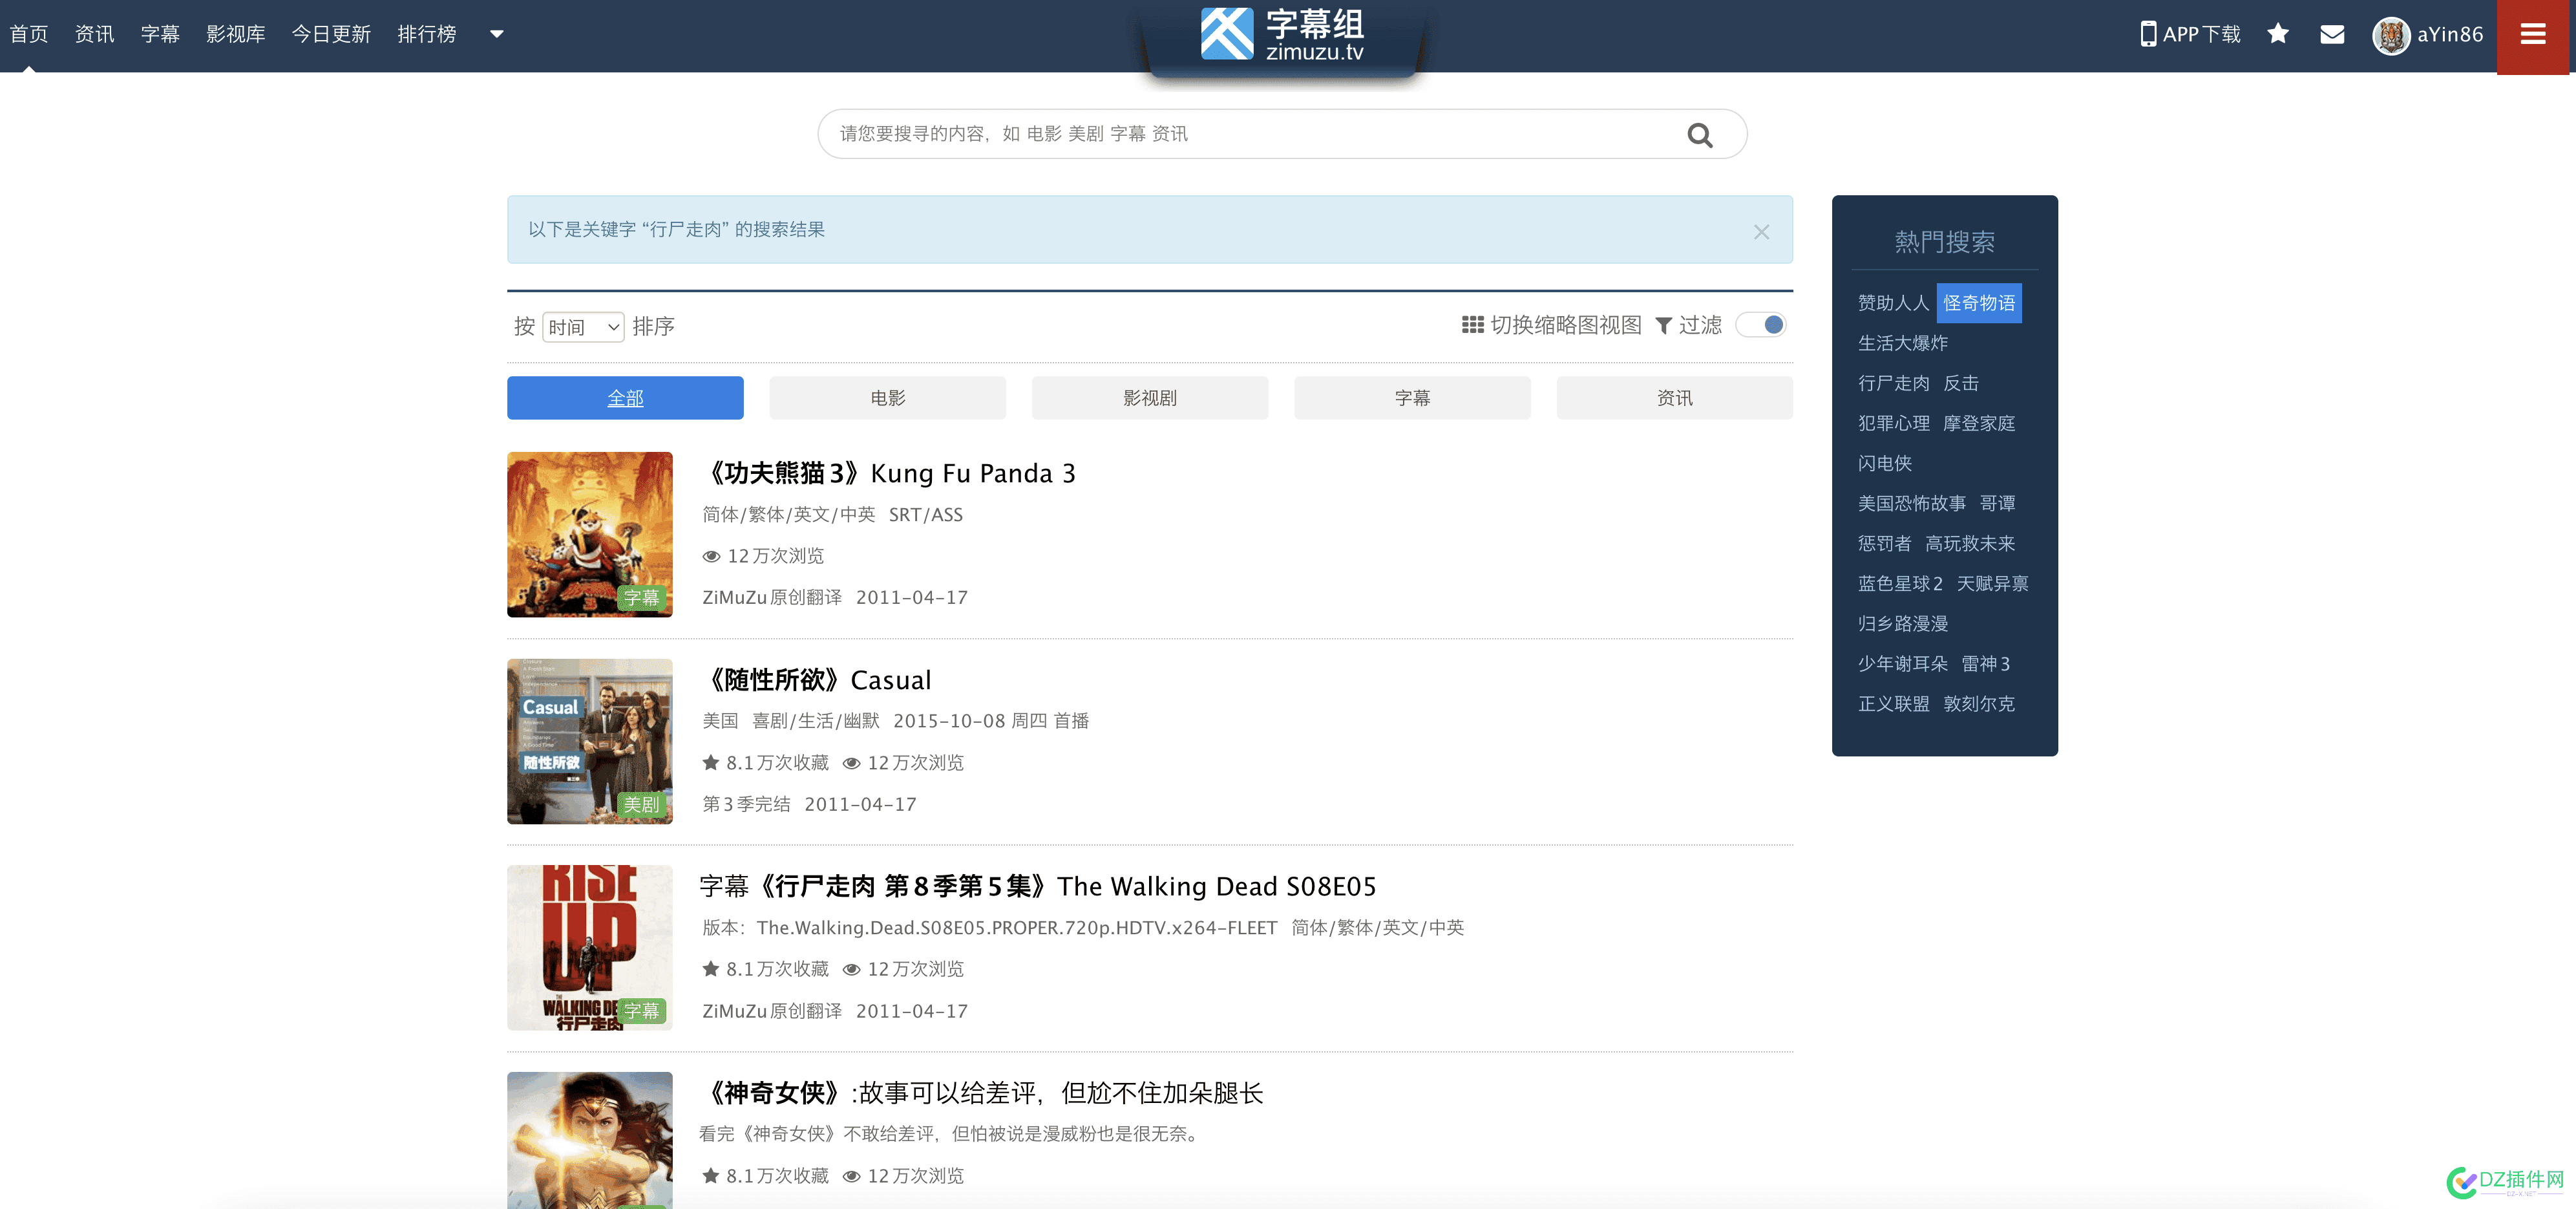Click the APP下载 phone icon

[2148, 34]
